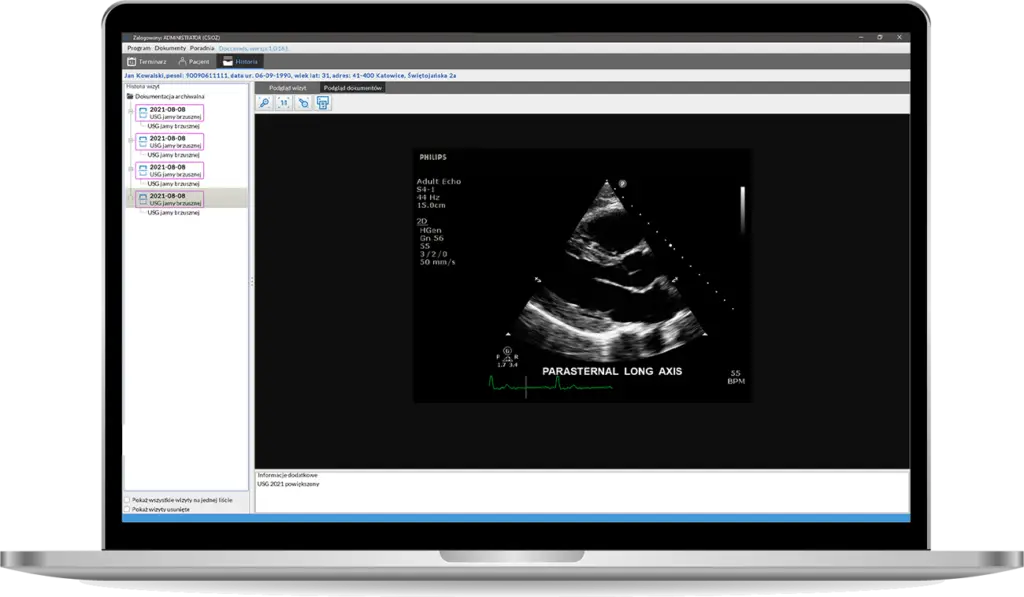This screenshot has height=597, width=1024.
Task: Click the magnifier zoom tool icon
Action: pyautogui.click(x=264, y=103)
